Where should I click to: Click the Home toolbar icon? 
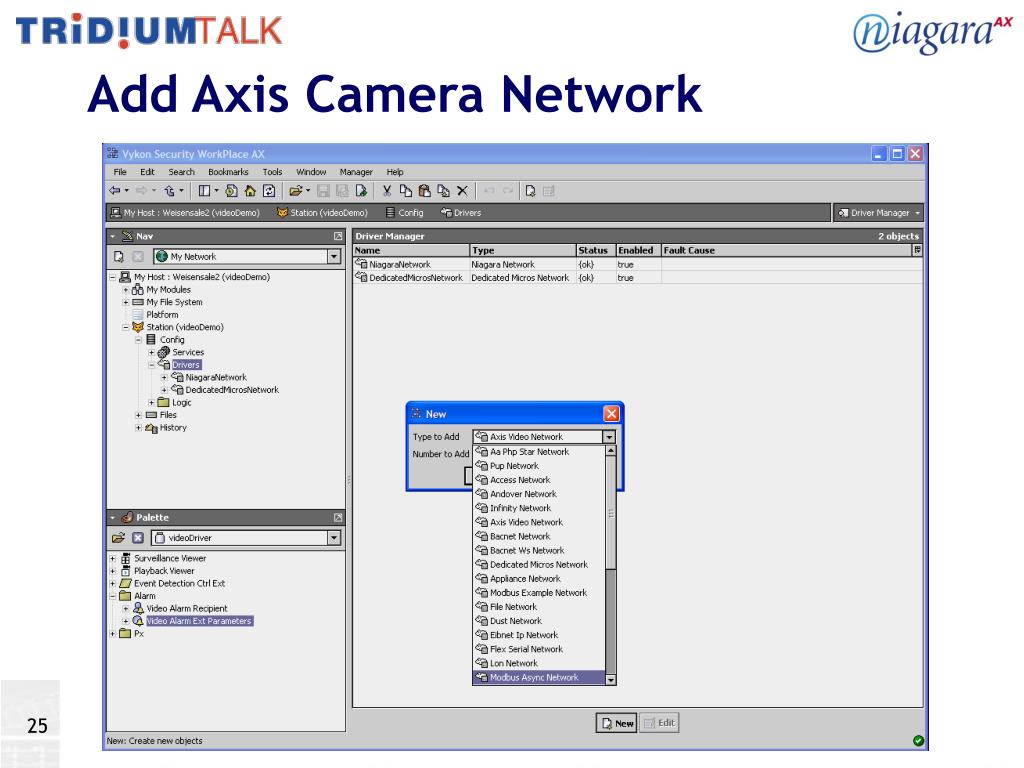250,191
